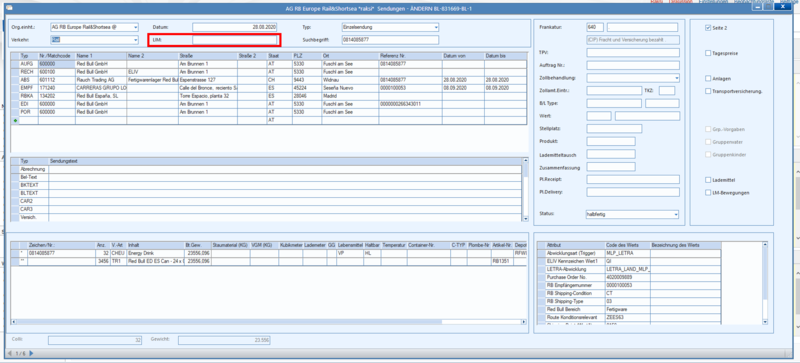Click the Espenstrasse 127 street cell
800x363 pixels.
(208, 80)
